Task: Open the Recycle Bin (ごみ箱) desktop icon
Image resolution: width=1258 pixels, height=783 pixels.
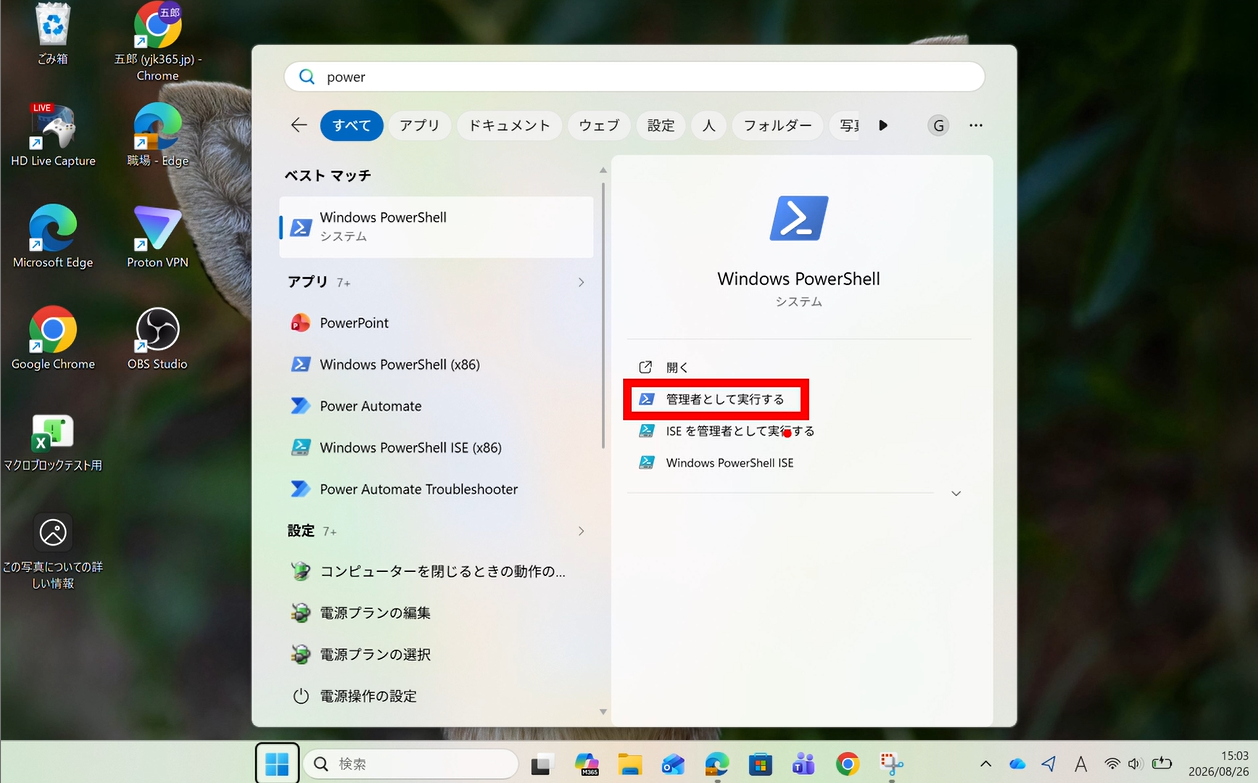Action: tap(53, 34)
